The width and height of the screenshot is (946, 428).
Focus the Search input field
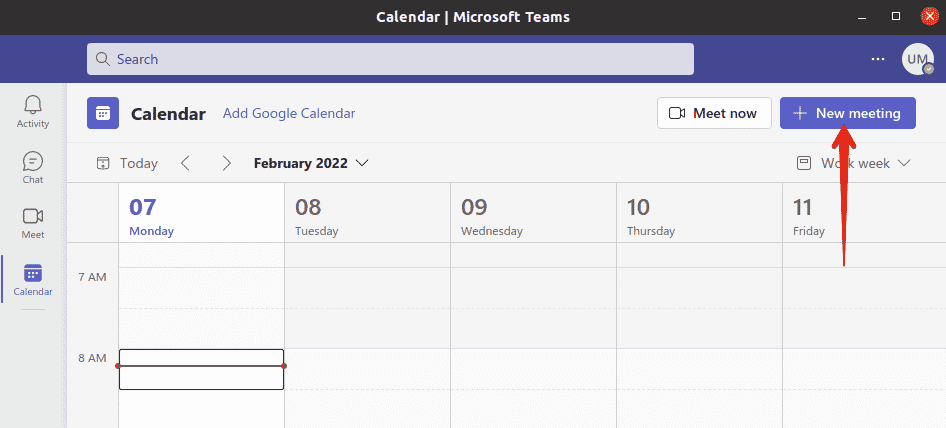click(390, 59)
